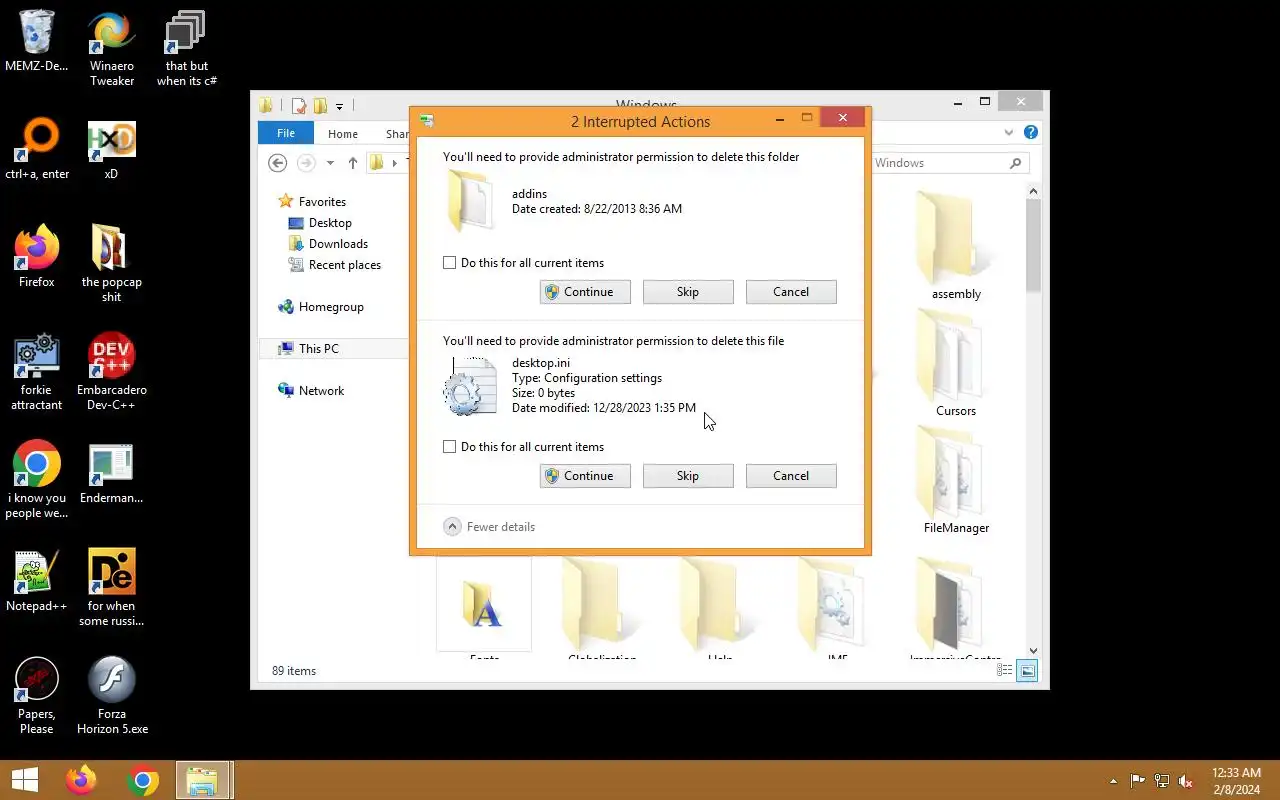Click the Search Windows input field

938,163
